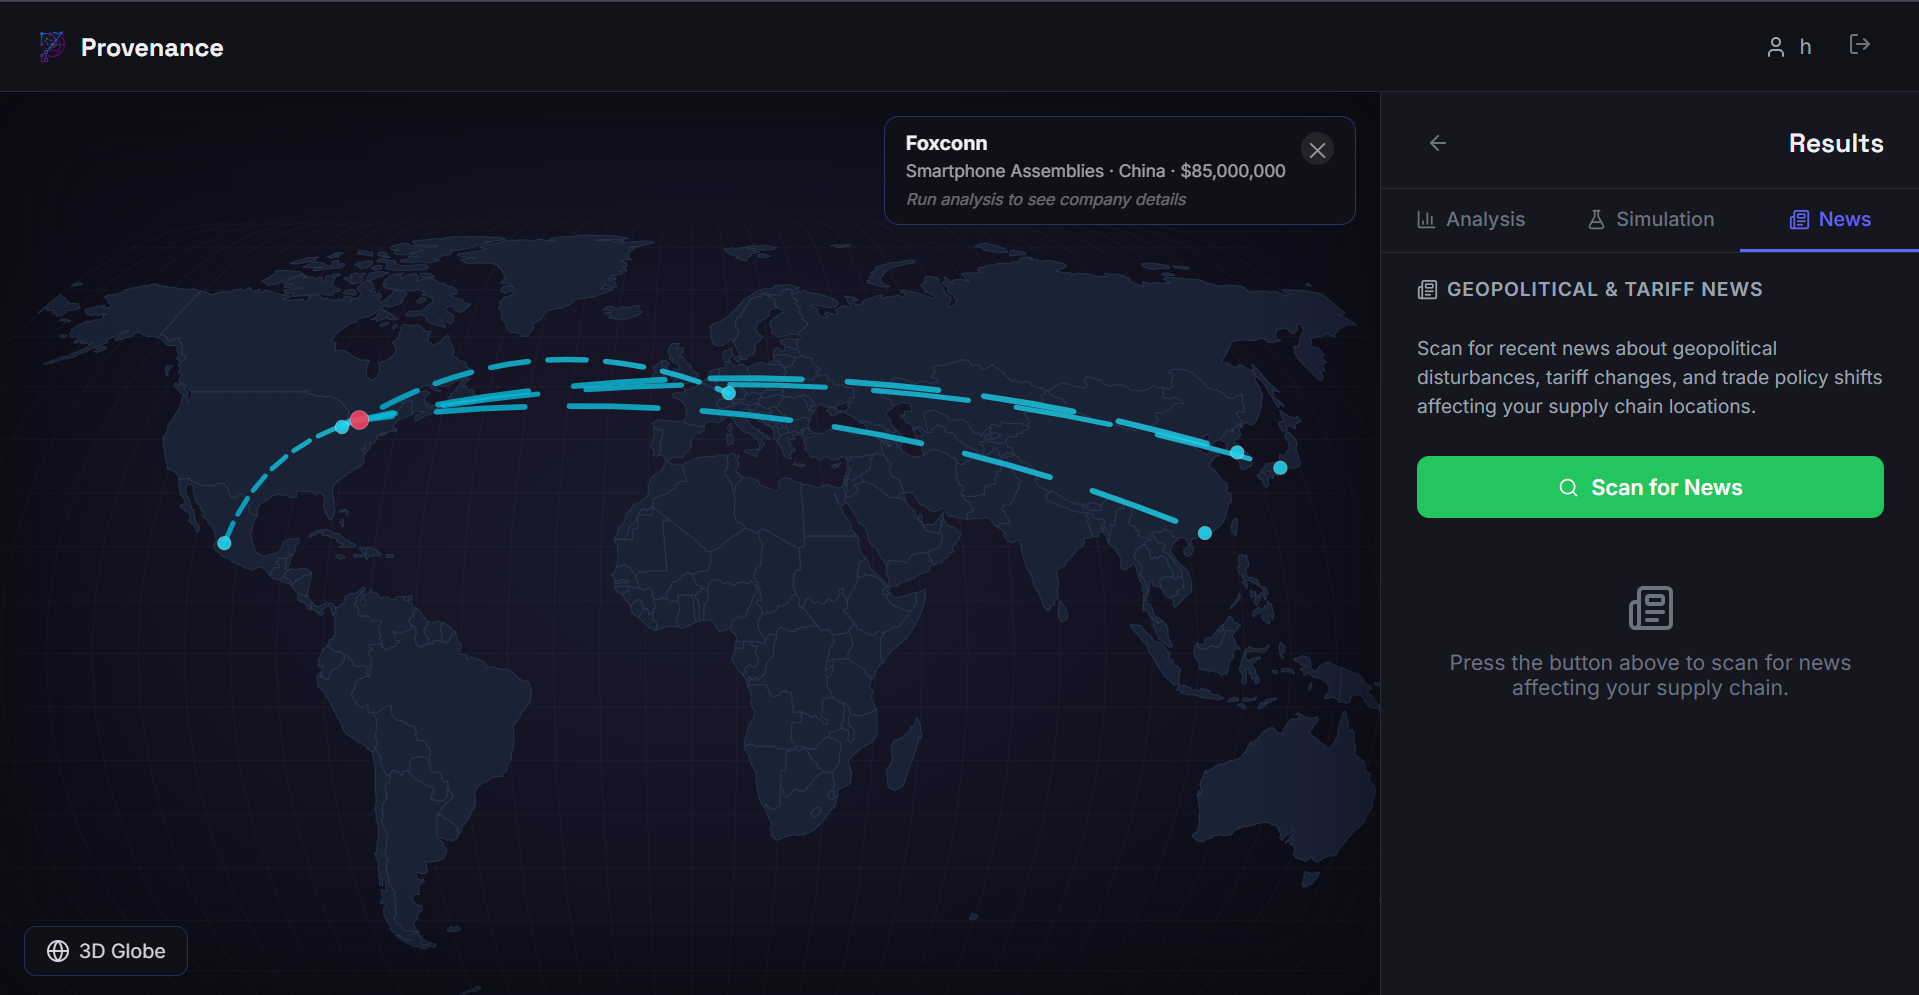The height and width of the screenshot is (995, 1919).
Task: Select the southern China node
Action: [x=1205, y=533]
